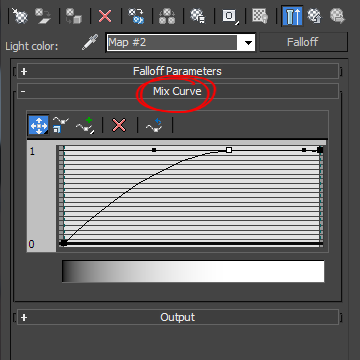Click the Get Material icon
The width and height of the screenshot is (360, 360).
pos(20,16)
